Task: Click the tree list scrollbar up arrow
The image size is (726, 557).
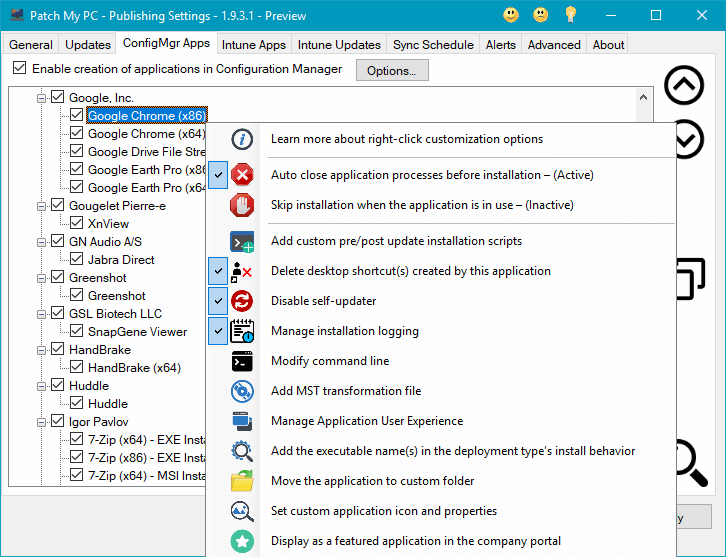Action: click(x=643, y=97)
